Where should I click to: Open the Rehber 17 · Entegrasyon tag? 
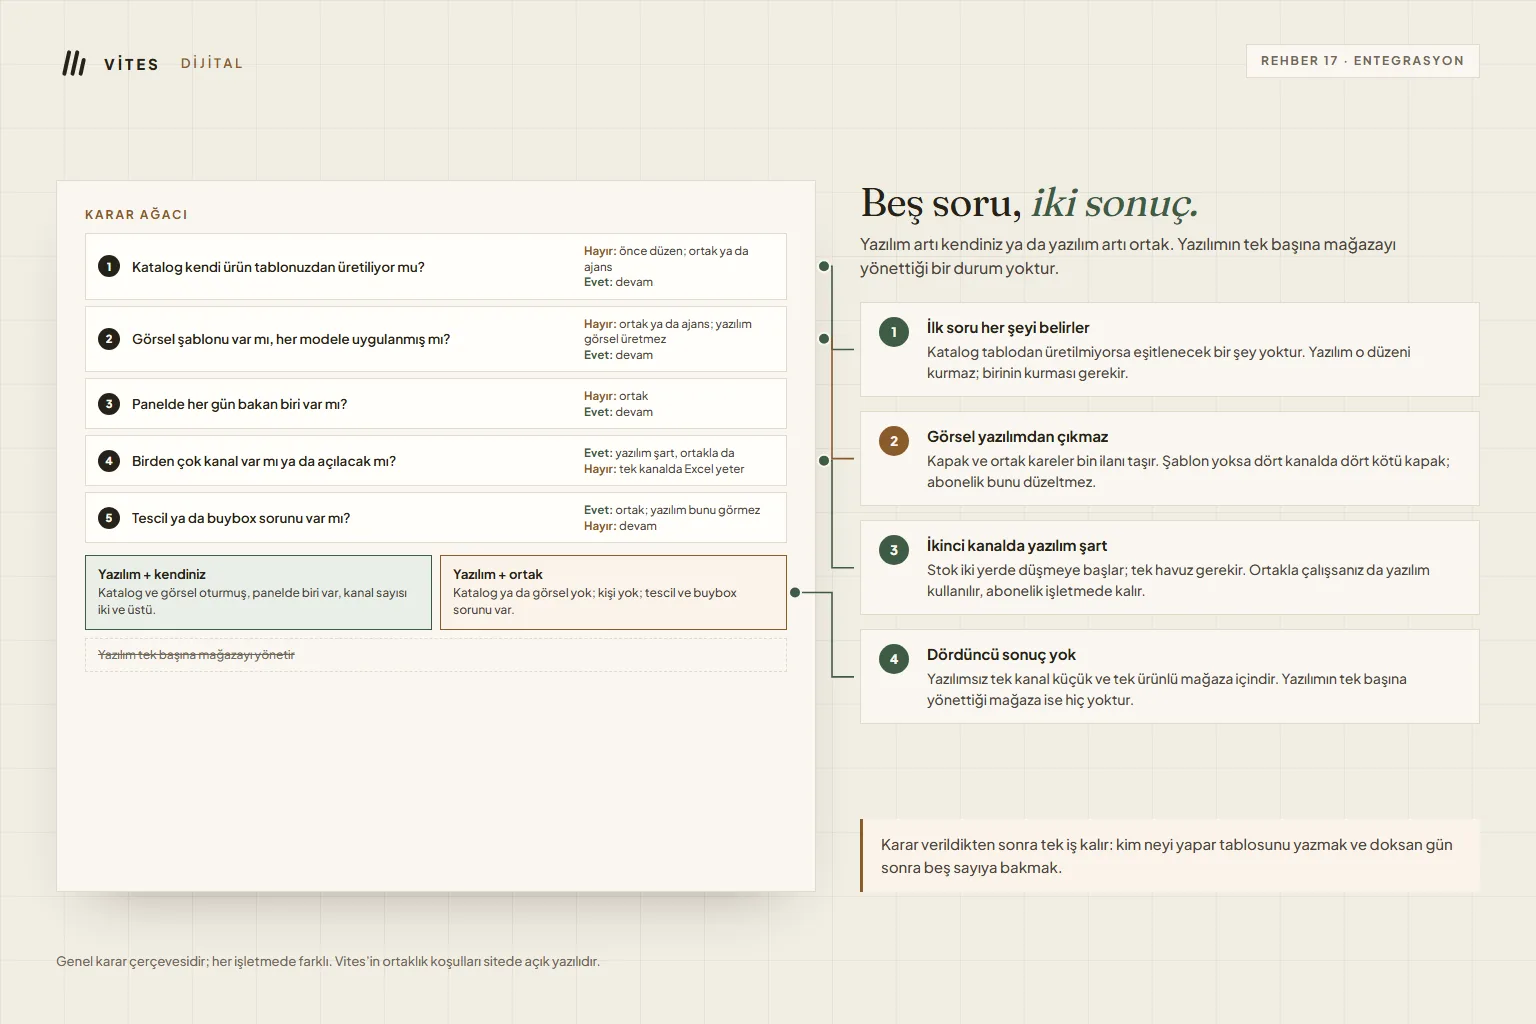[1362, 61]
